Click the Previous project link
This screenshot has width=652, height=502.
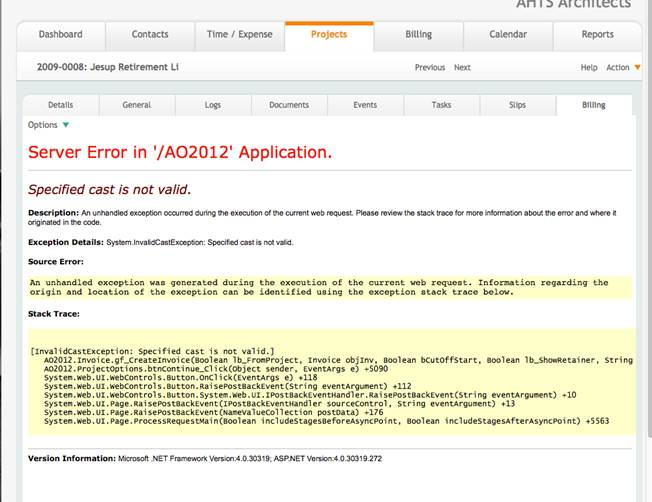click(x=430, y=67)
